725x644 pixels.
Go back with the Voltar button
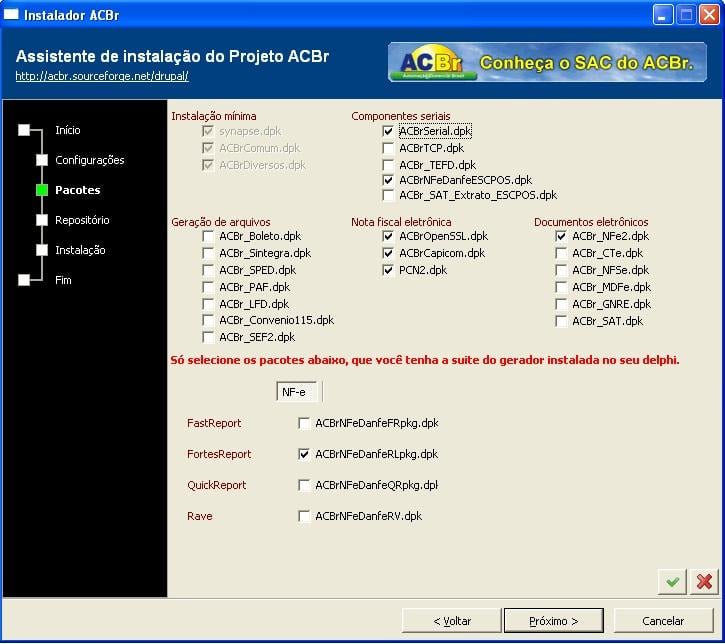452,621
